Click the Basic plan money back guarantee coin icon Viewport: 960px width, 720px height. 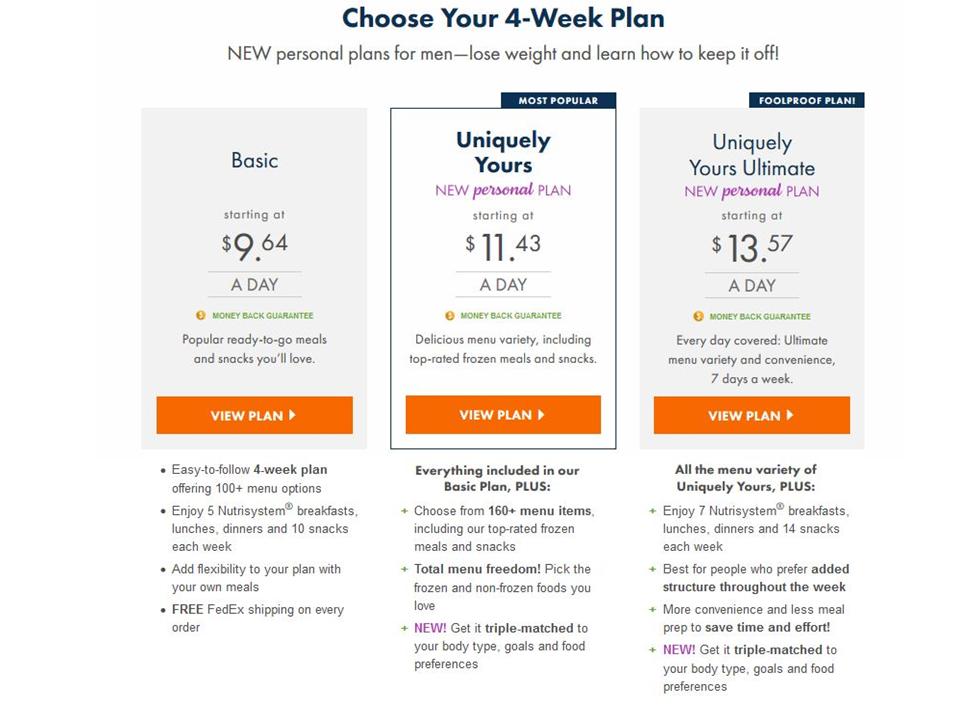pos(200,316)
